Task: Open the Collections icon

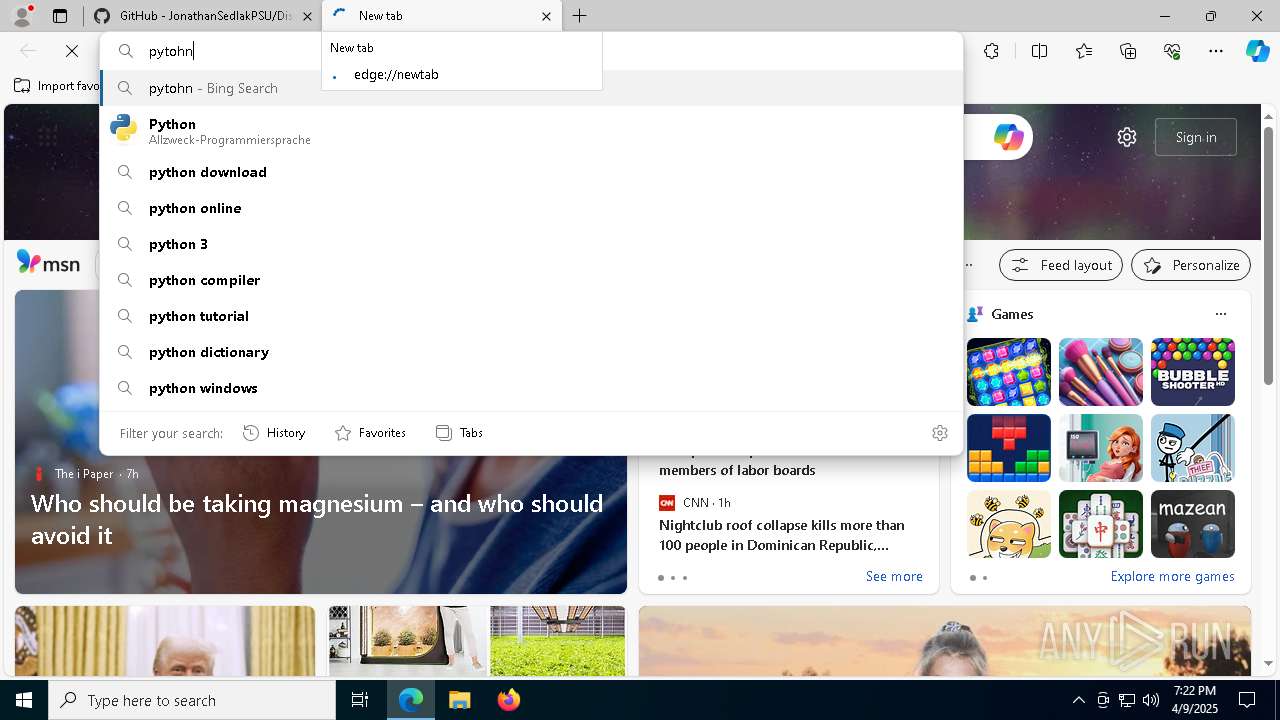Action: (1128, 51)
